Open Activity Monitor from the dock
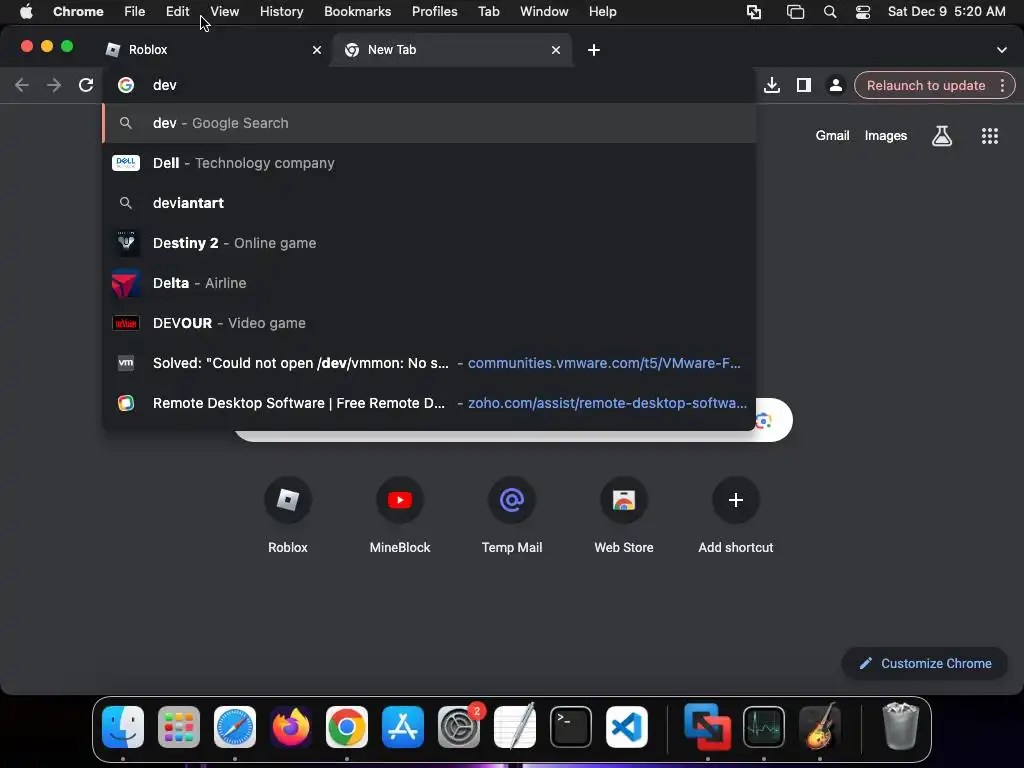This screenshot has width=1024, height=768. coord(763,727)
